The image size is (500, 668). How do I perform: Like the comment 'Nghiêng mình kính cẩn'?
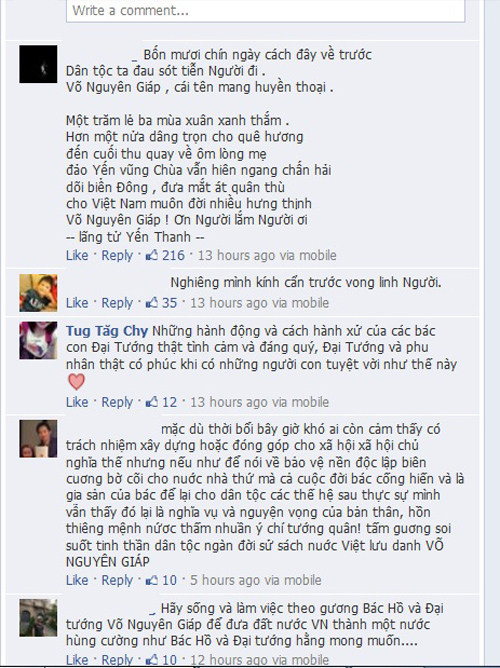(77, 303)
